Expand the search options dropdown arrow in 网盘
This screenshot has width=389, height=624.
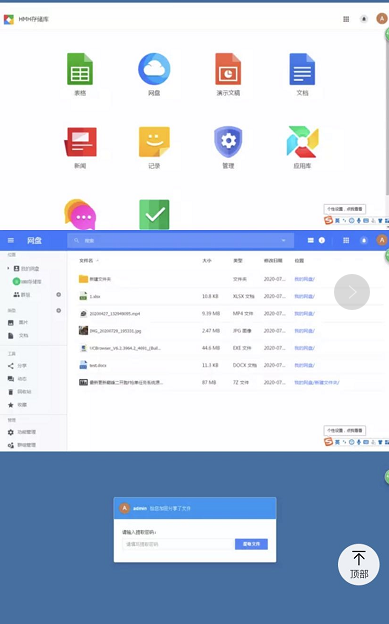click(x=283, y=240)
